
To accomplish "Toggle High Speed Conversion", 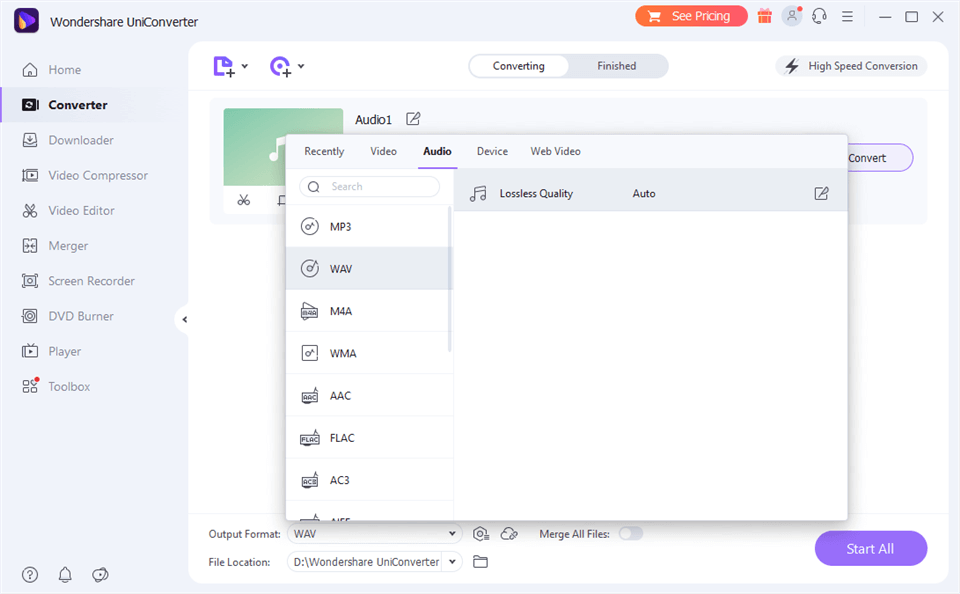I will 852,66.
